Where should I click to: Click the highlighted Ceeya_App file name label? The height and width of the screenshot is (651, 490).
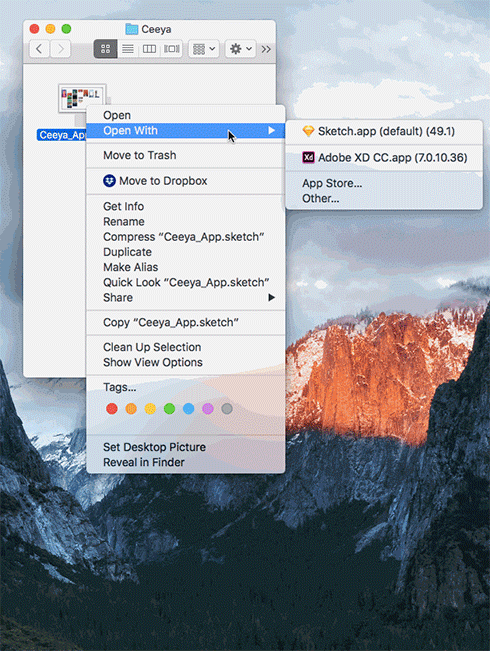click(x=61, y=135)
